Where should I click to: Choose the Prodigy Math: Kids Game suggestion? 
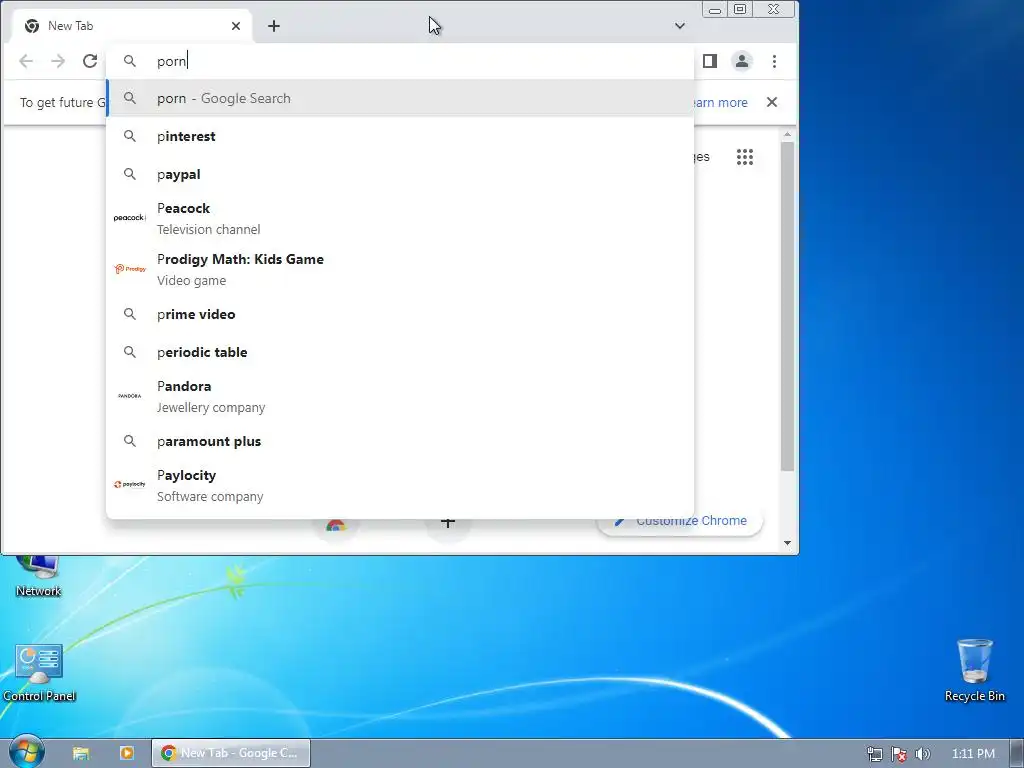pos(400,269)
